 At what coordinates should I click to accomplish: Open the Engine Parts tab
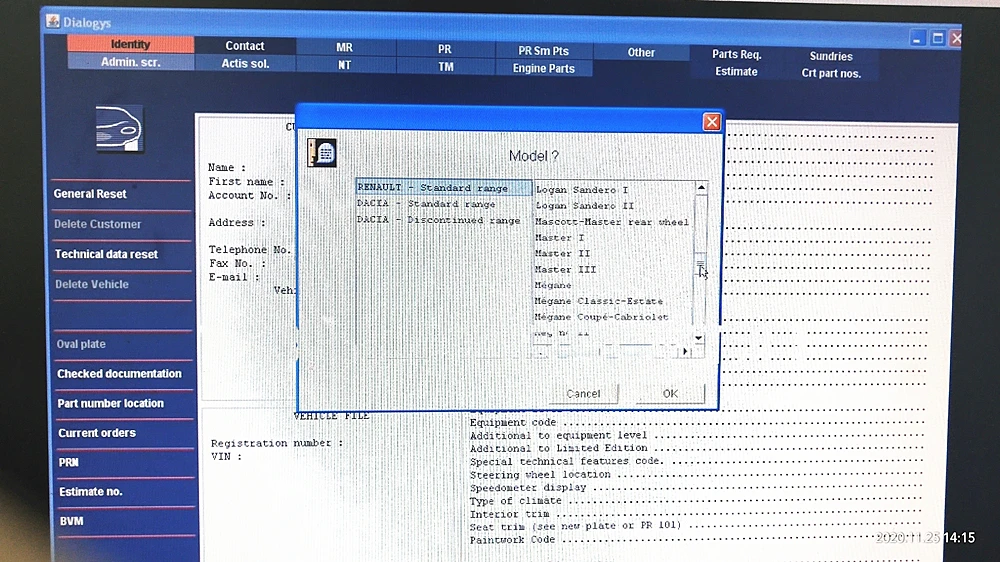tap(543, 68)
